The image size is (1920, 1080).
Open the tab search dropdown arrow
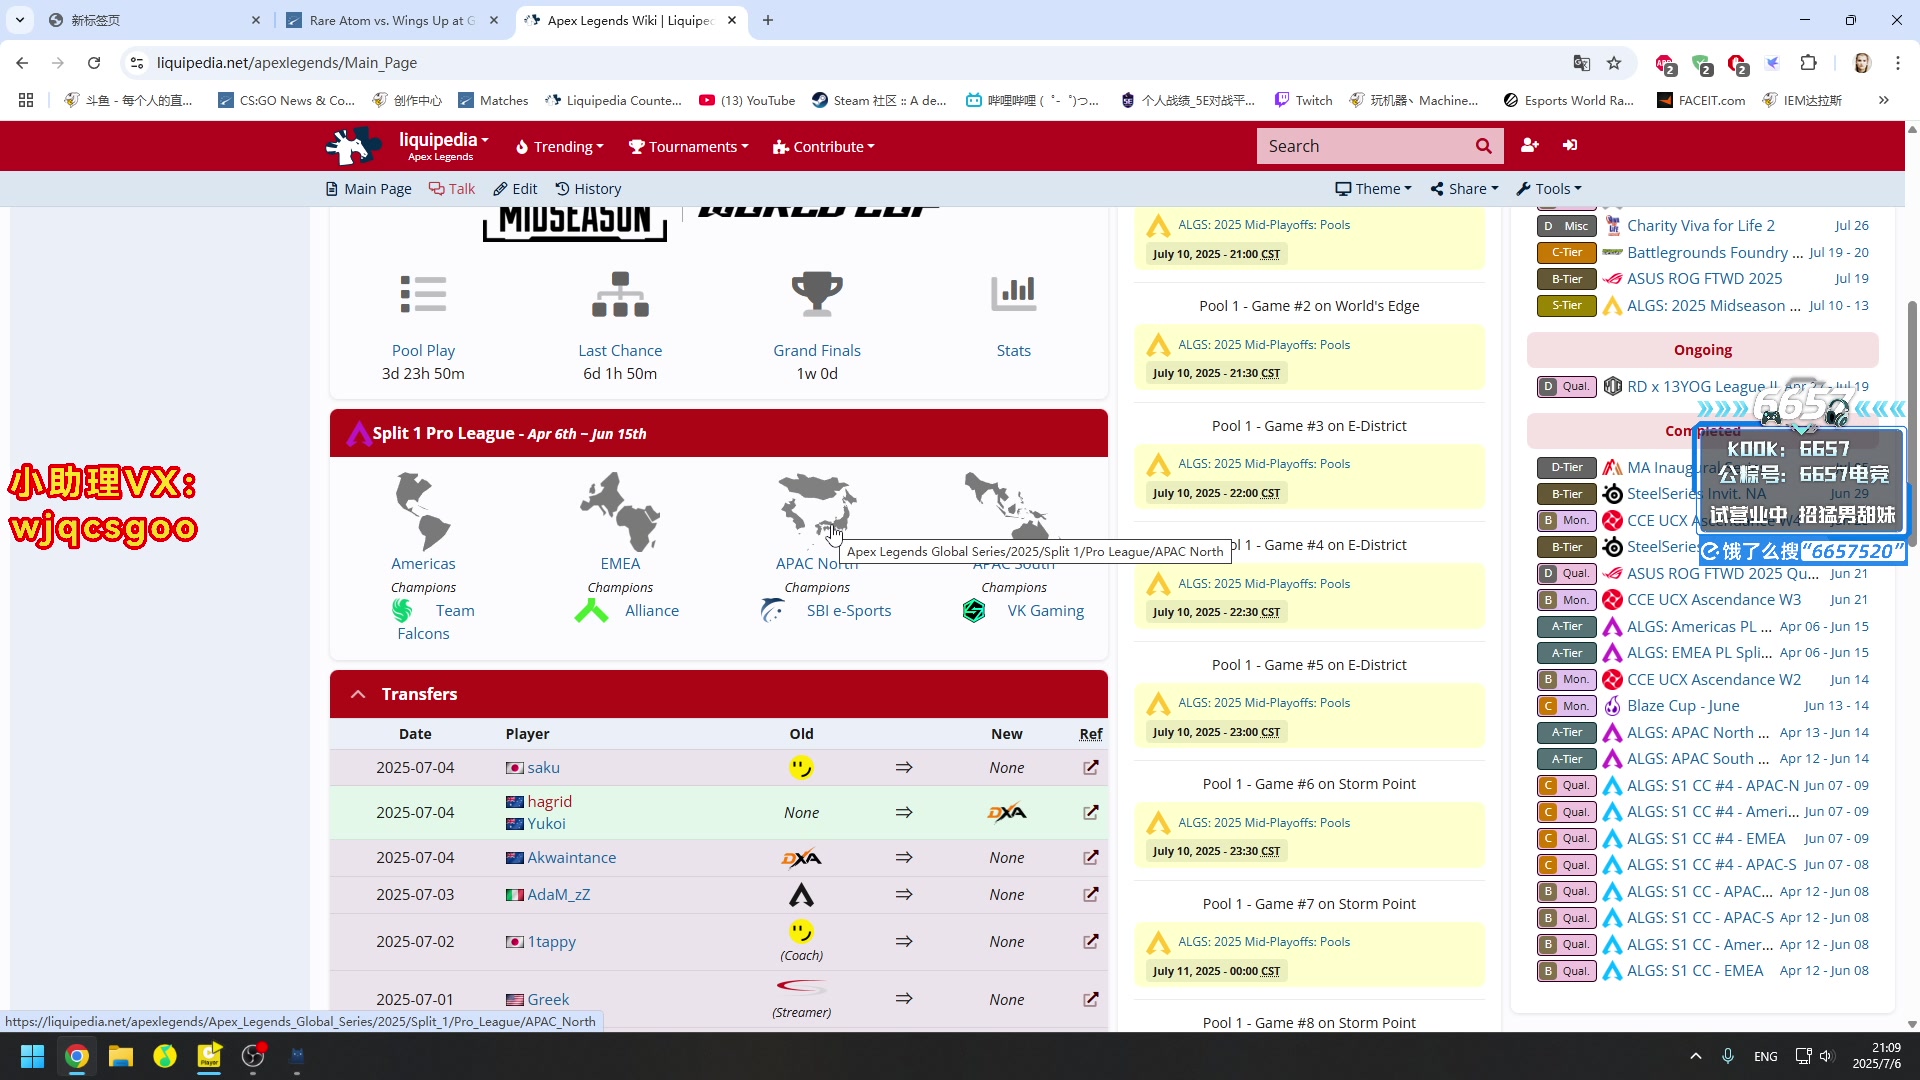click(x=20, y=20)
